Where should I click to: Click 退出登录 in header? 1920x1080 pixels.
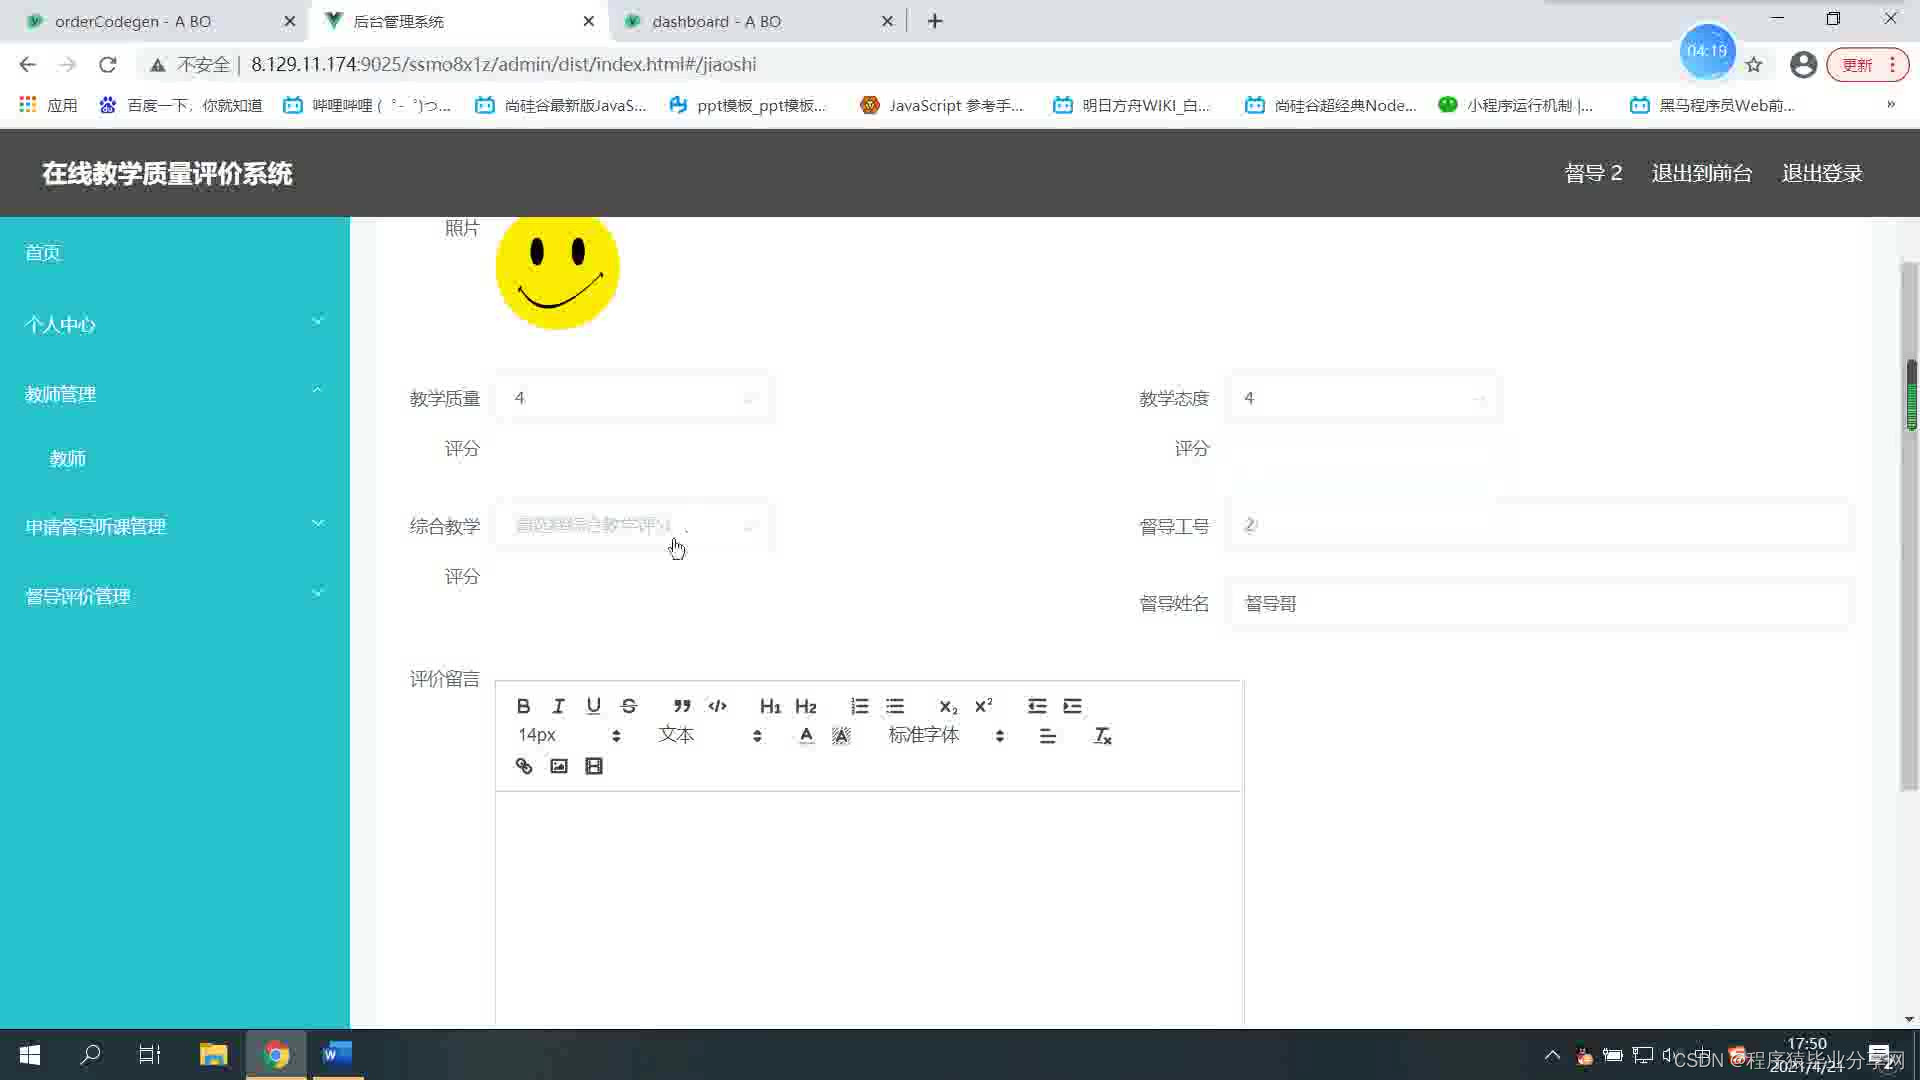1821,173
